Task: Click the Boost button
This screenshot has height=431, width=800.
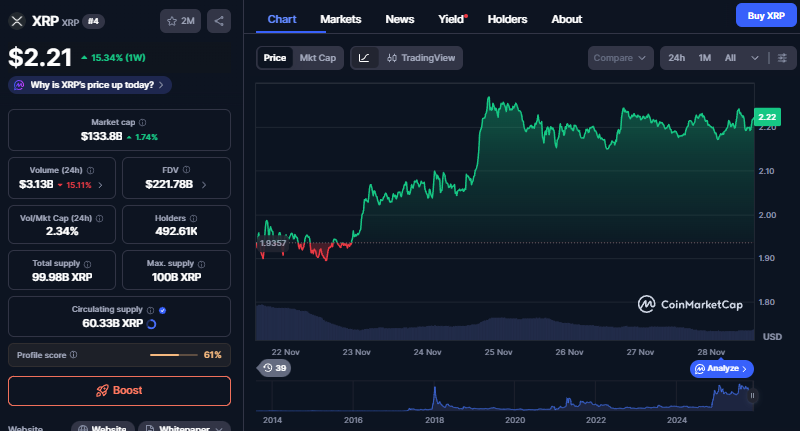Action: (119, 391)
